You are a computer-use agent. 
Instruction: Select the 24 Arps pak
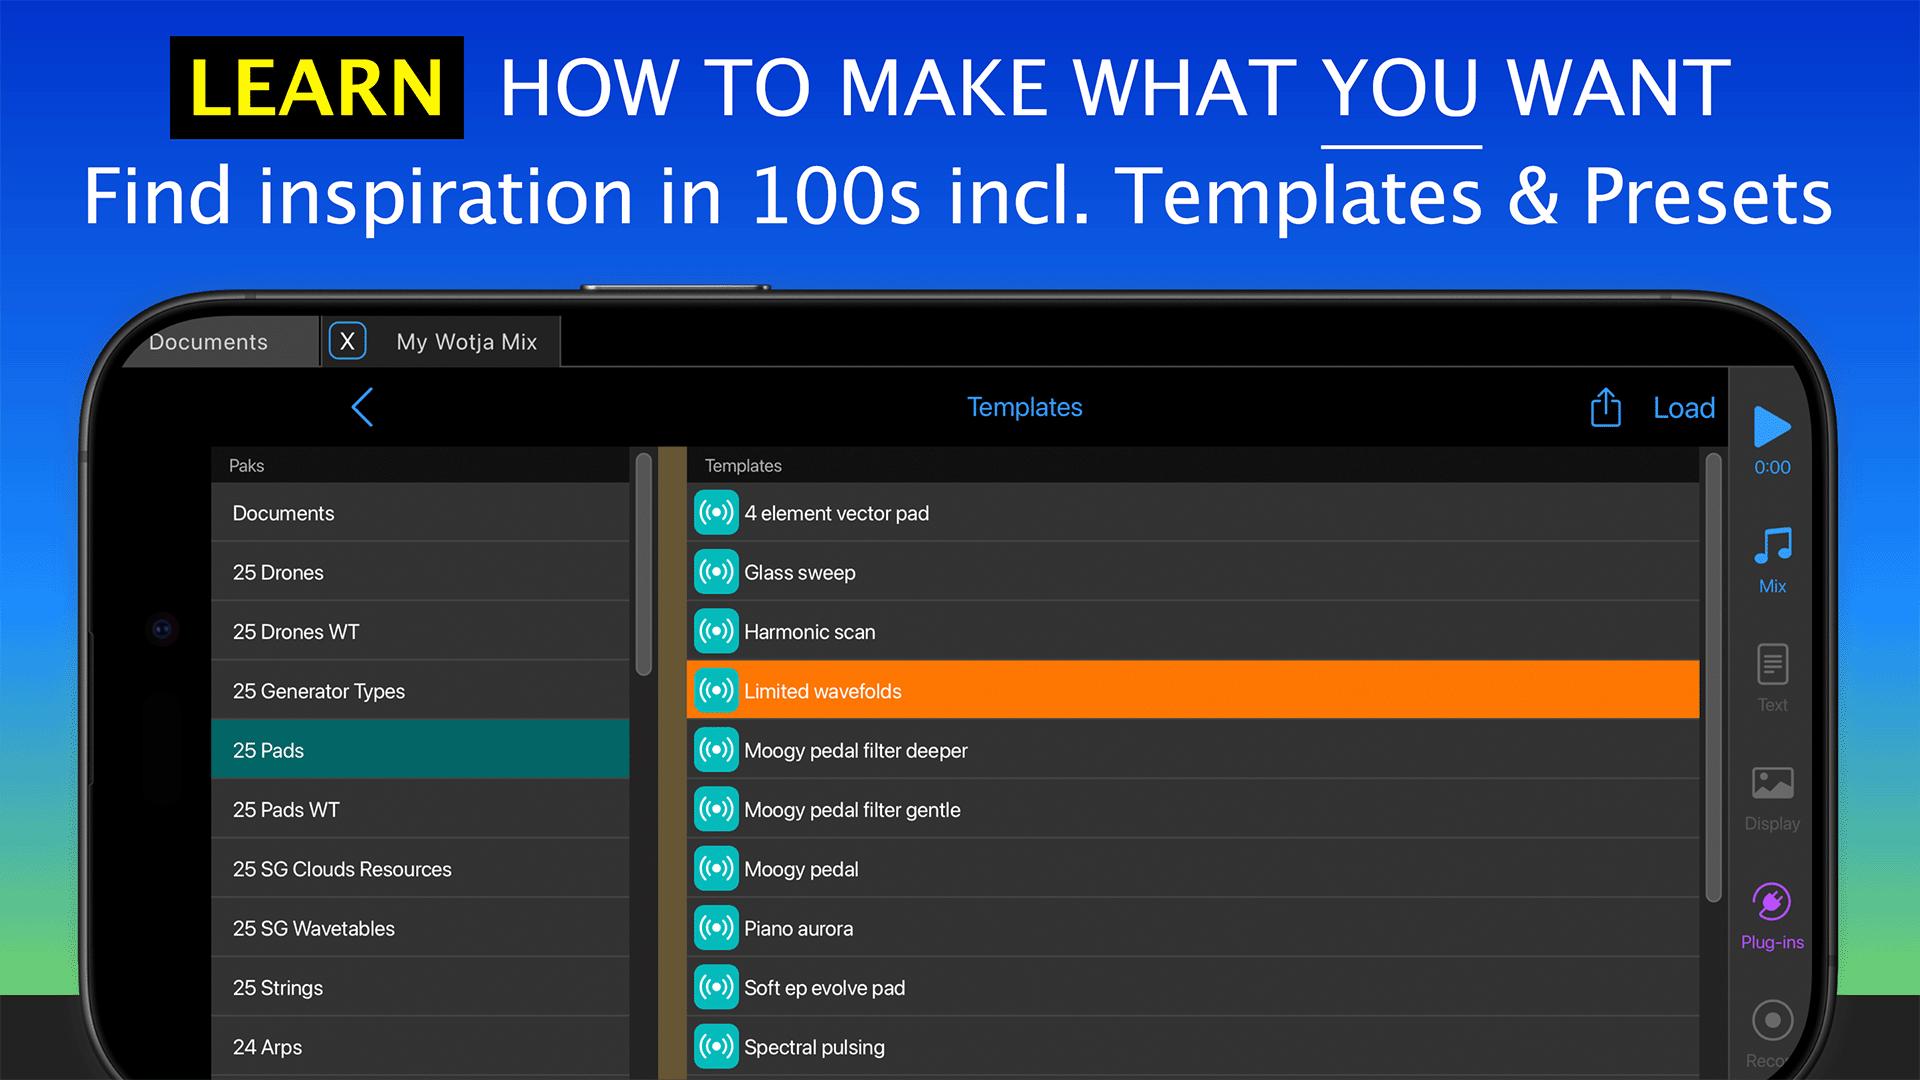click(420, 1046)
